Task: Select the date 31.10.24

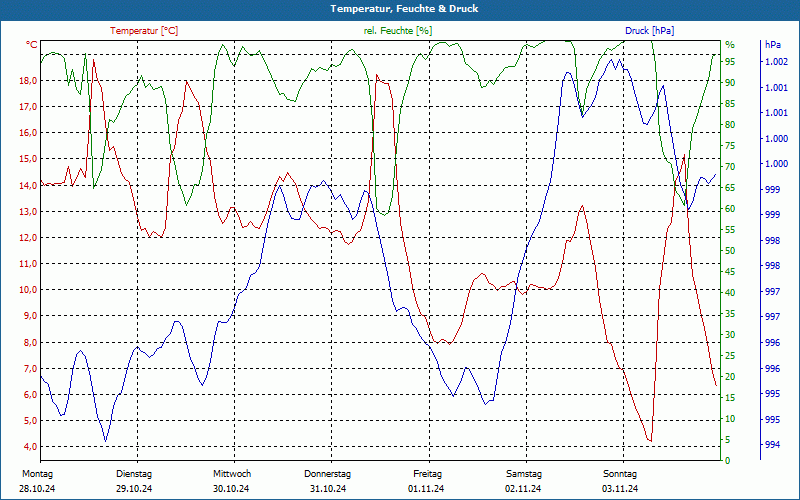Action: [x=328, y=489]
